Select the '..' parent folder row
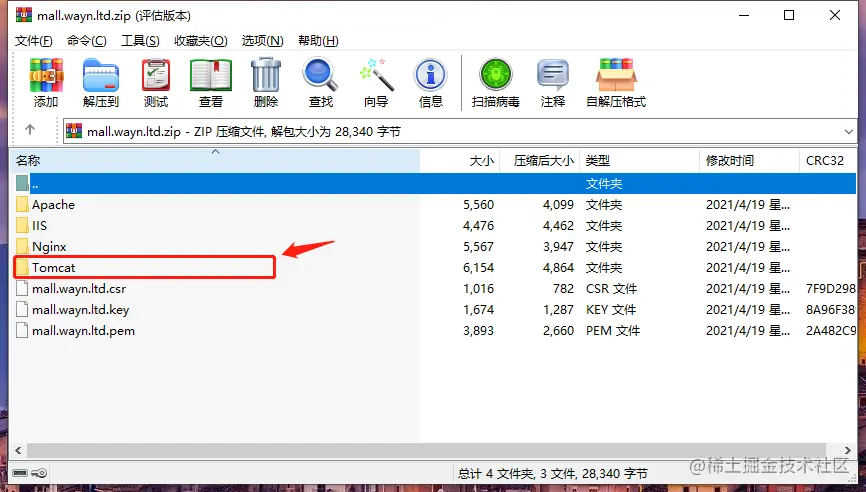The height and width of the screenshot is (492, 866). pos(434,184)
